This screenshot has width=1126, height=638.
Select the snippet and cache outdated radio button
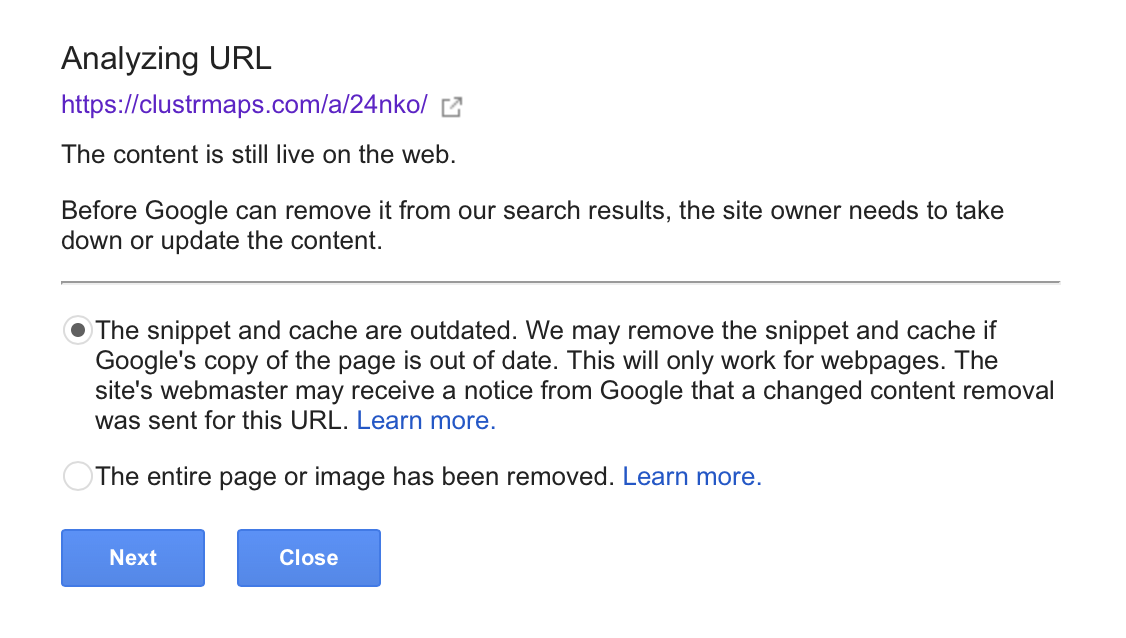point(77,329)
